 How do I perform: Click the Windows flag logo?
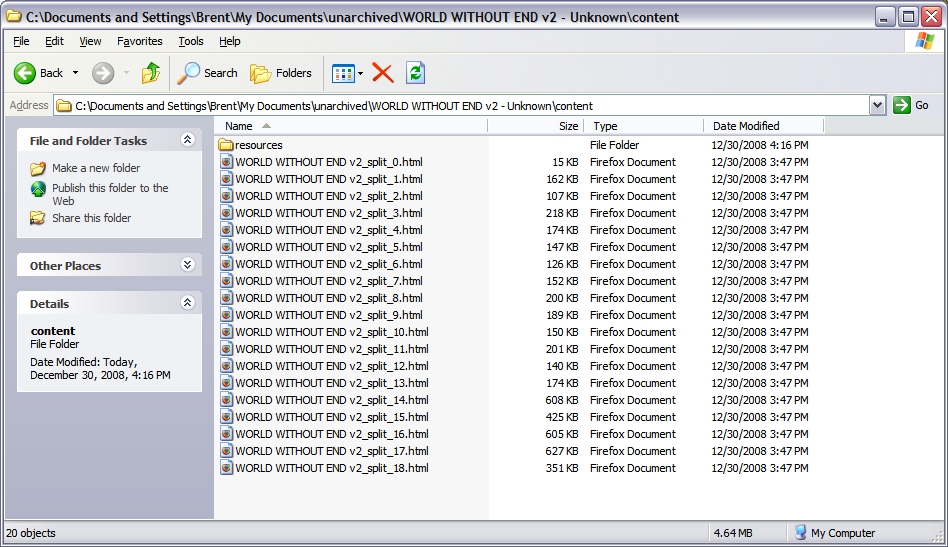(x=924, y=41)
